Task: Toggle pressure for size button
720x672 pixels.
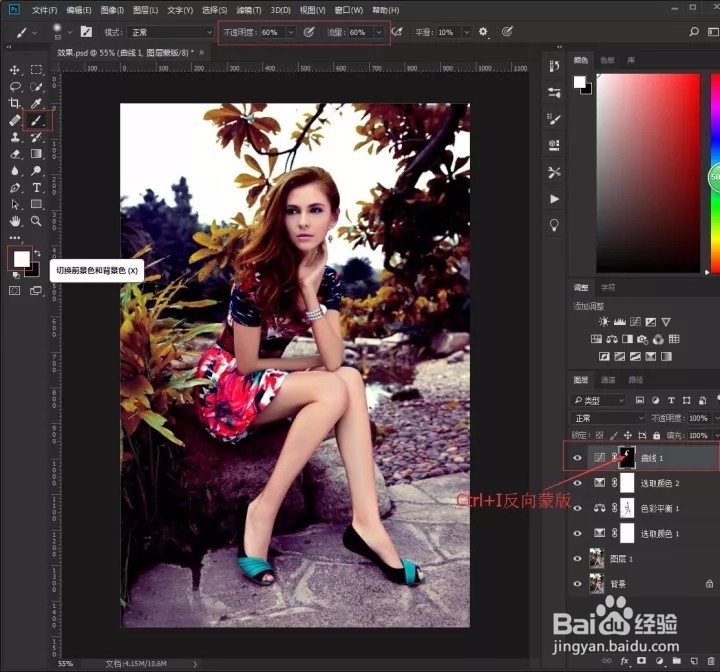Action: pos(507,32)
